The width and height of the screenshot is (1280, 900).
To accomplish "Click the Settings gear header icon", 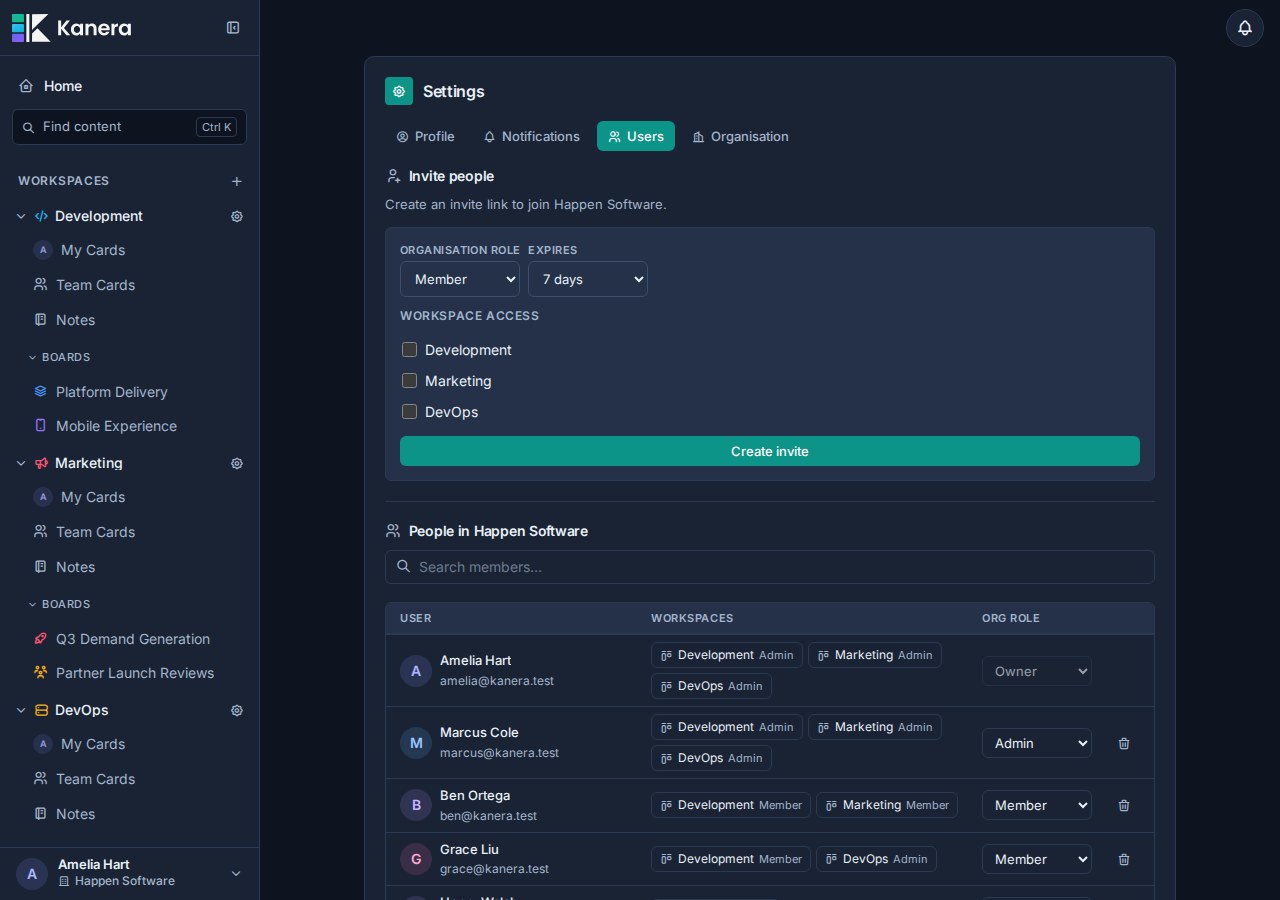I will click(399, 91).
